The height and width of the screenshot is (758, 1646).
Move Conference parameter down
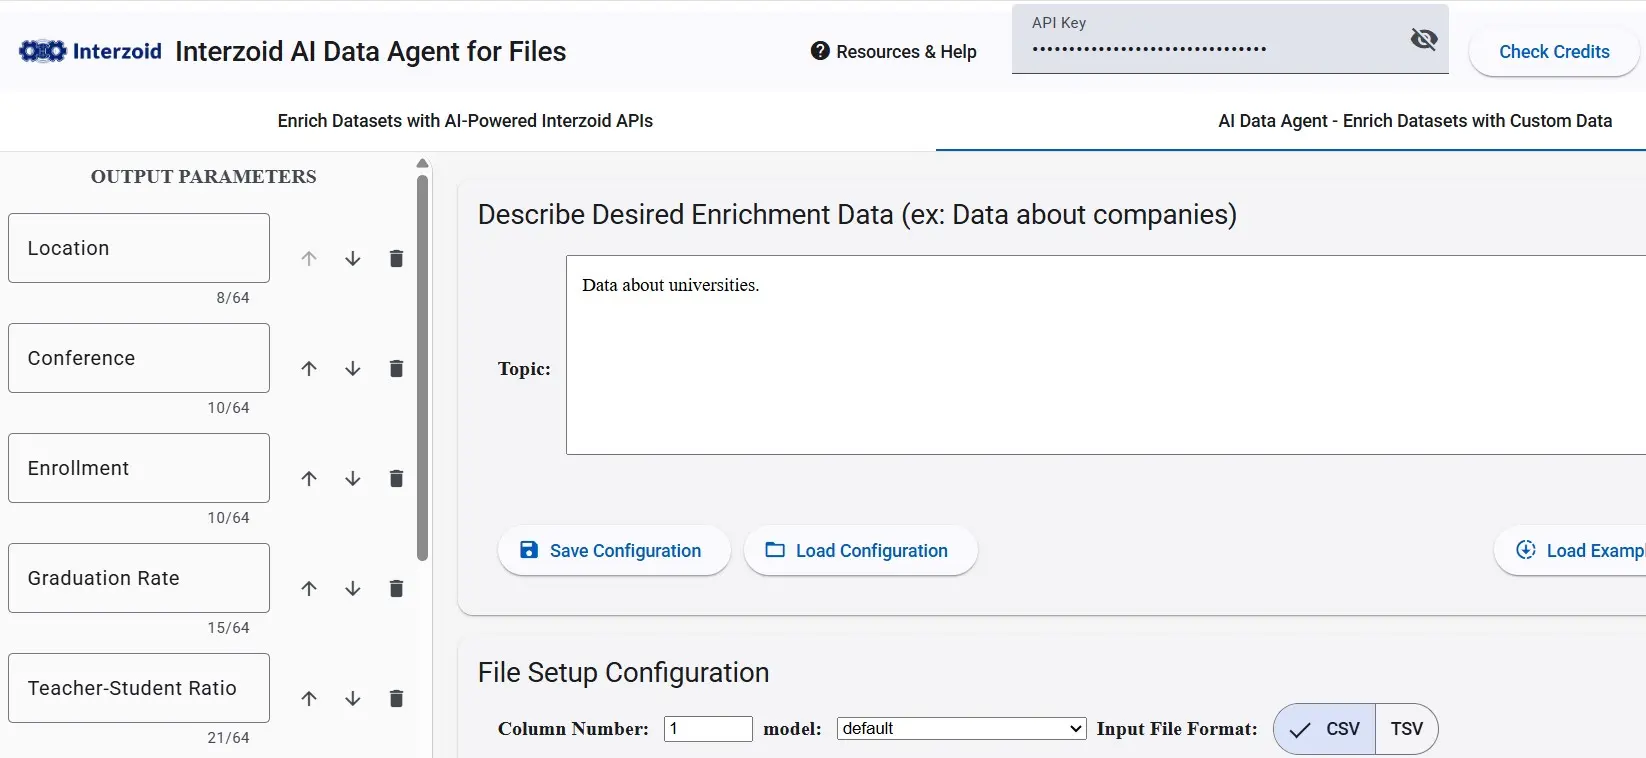[353, 369]
